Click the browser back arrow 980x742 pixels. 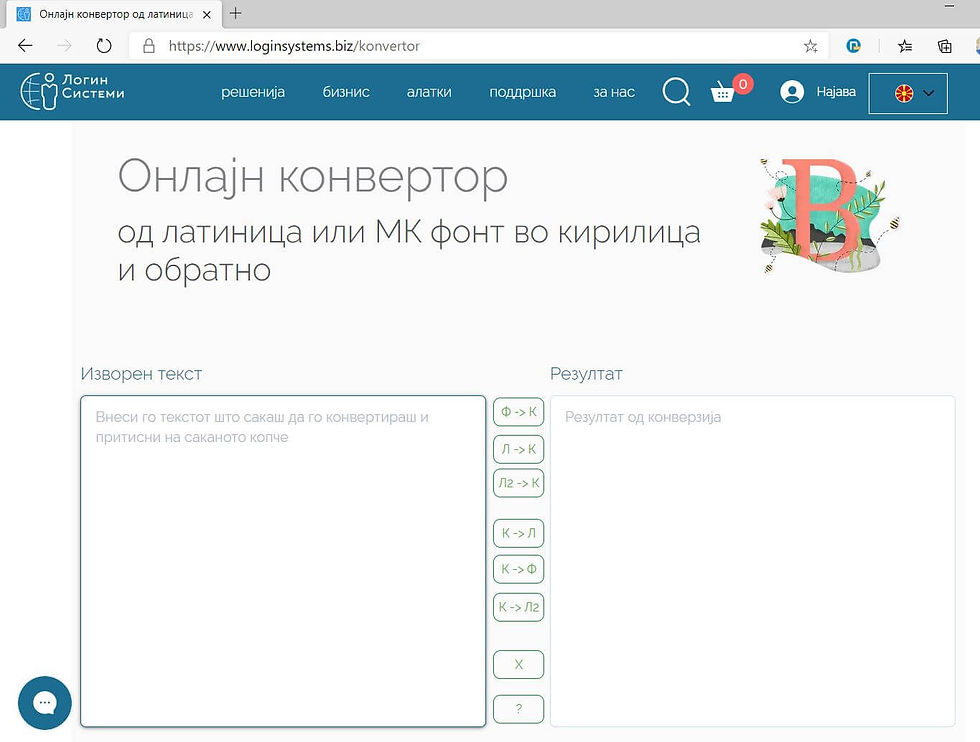coord(24,45)
